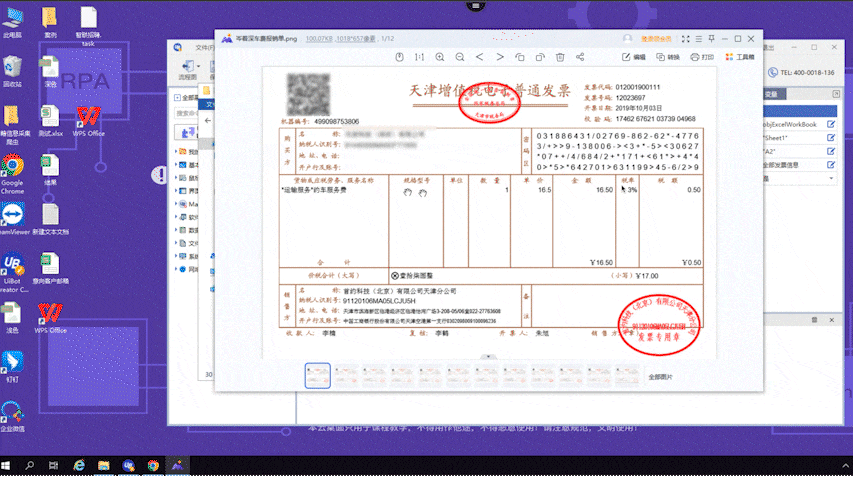Viewport: 854px width, 480px height.
Task: Open the Google Chrome desktop shortcut
Action: tap(12, 175)
